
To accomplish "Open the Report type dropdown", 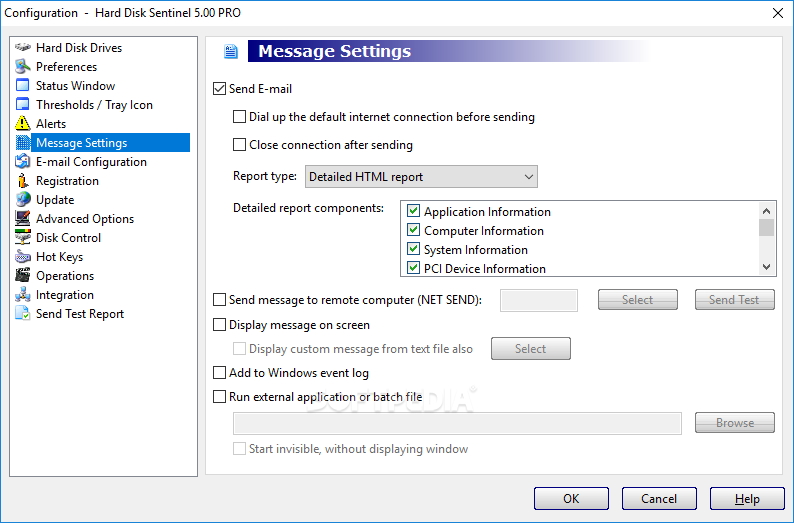I will (x=421, y=177).
